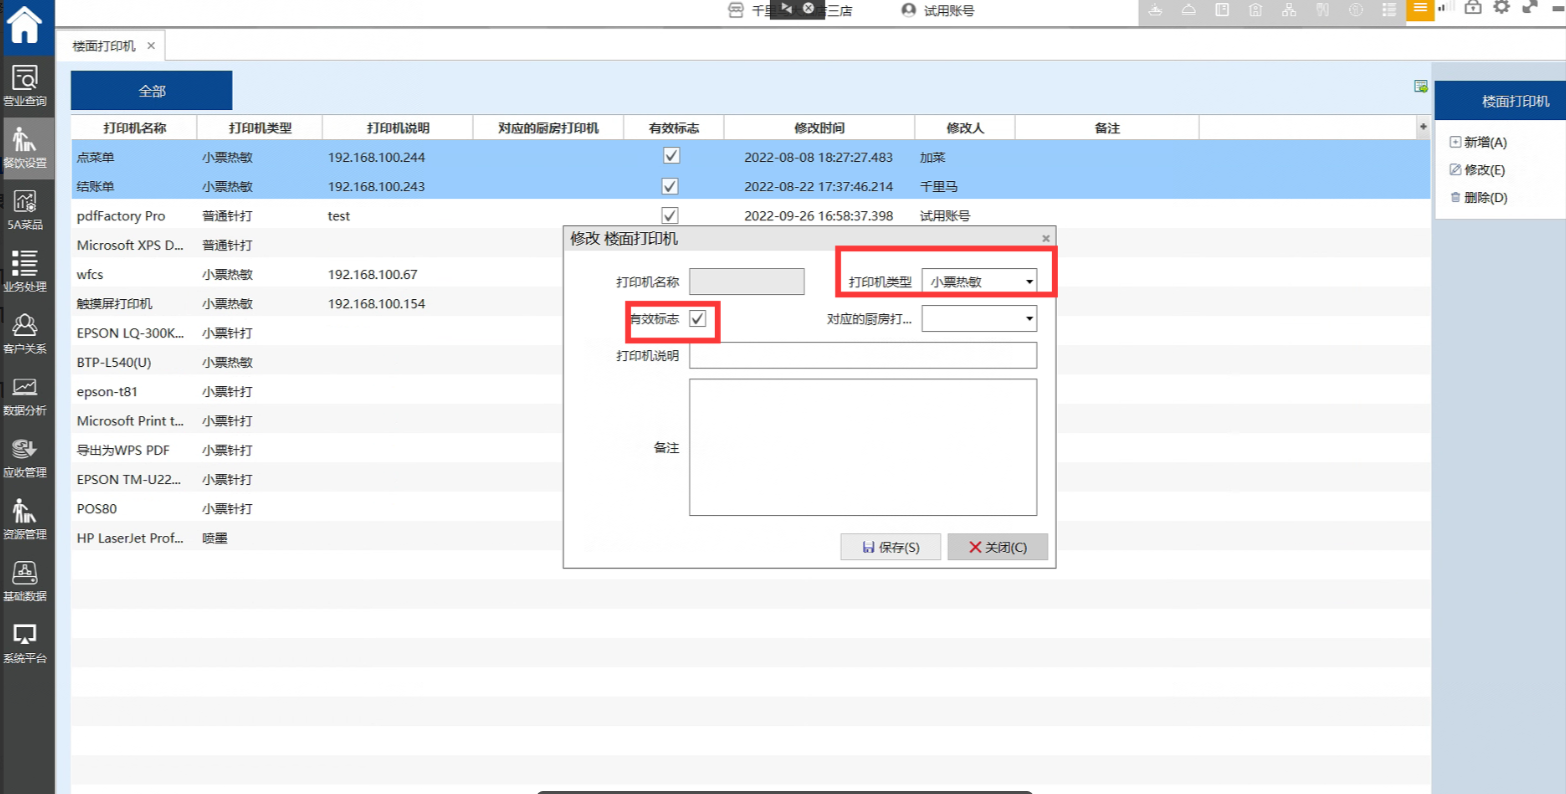Click the 关闭(C) button in dialog
The image size is (1566, 794).
(997, 547)
